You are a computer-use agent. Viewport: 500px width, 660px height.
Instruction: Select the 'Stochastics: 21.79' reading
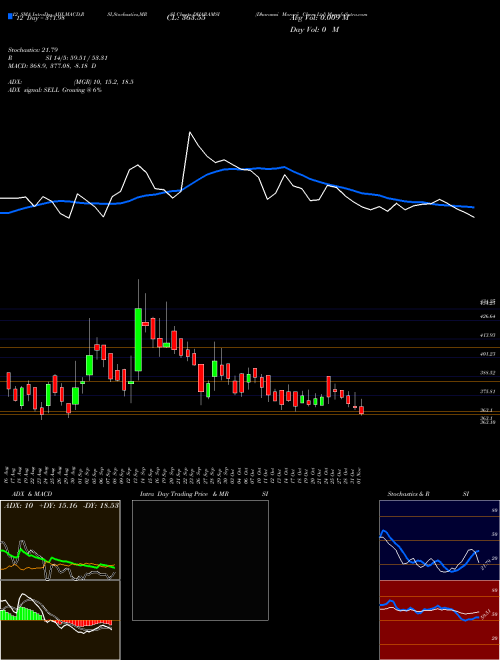[33, 50]
